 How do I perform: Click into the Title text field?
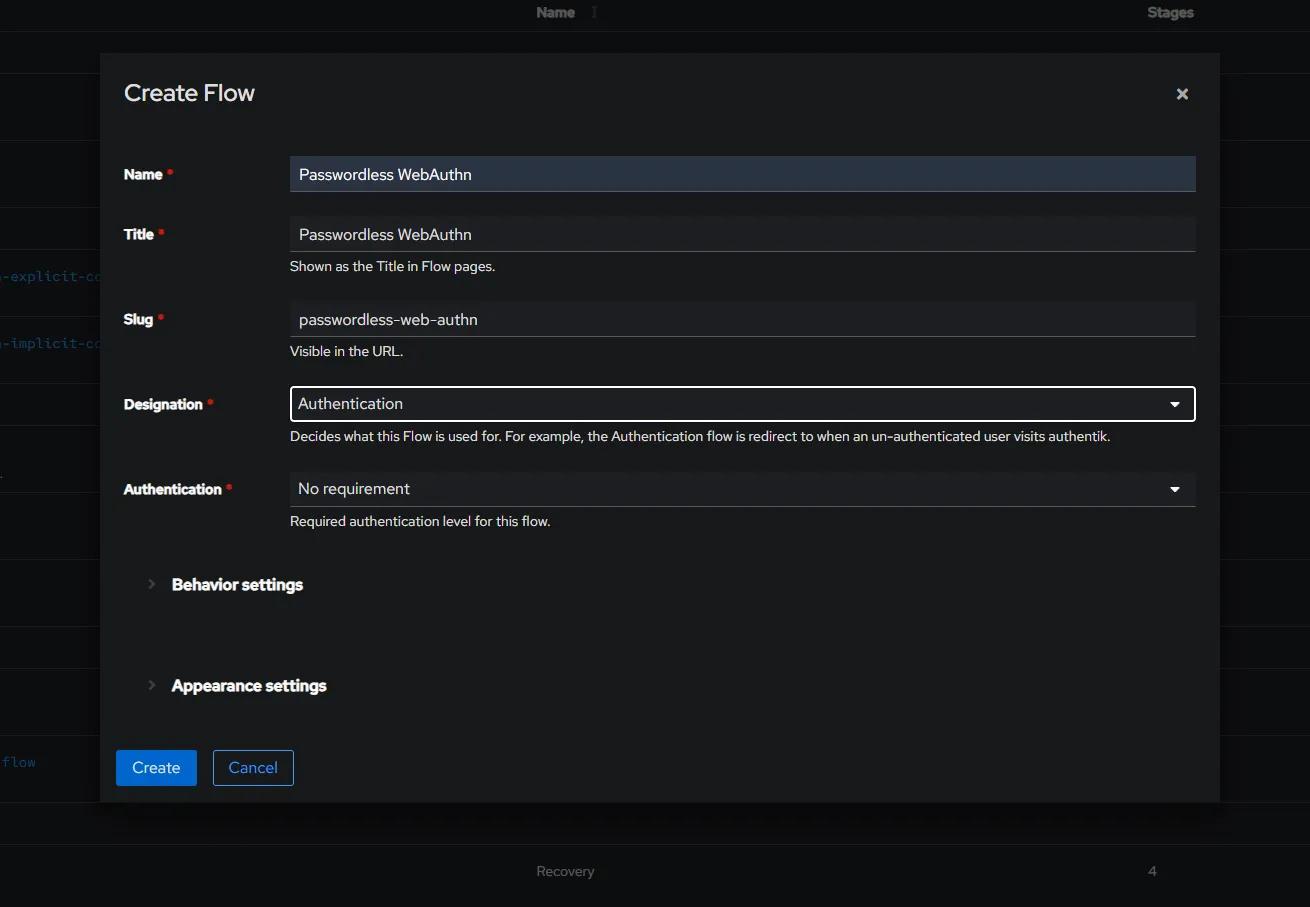[x=742, y=234]
